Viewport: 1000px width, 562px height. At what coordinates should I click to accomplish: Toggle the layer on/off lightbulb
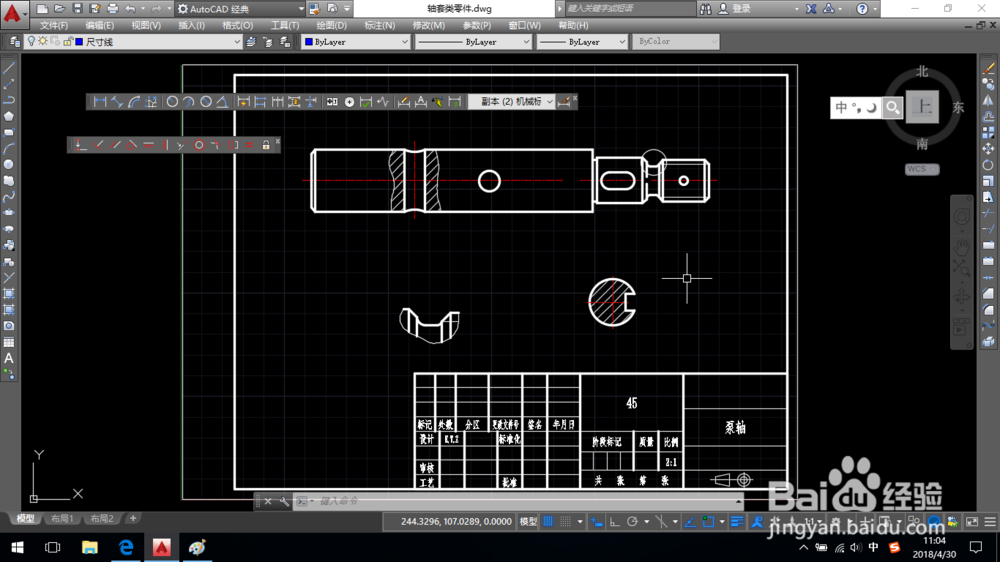pyautogui.click(x=31, y=41)
